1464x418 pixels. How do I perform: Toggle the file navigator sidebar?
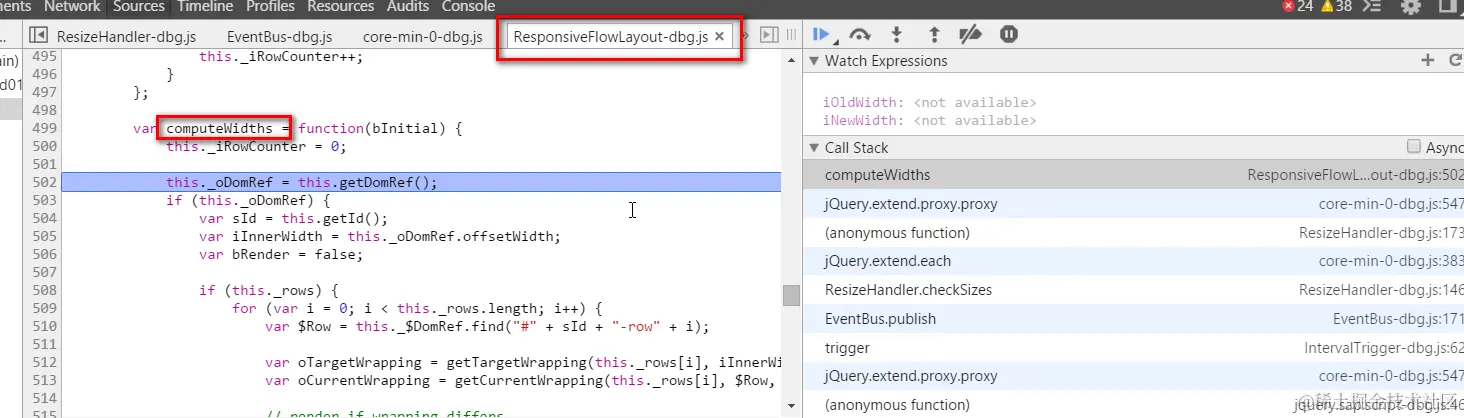(x=38, y=36)
